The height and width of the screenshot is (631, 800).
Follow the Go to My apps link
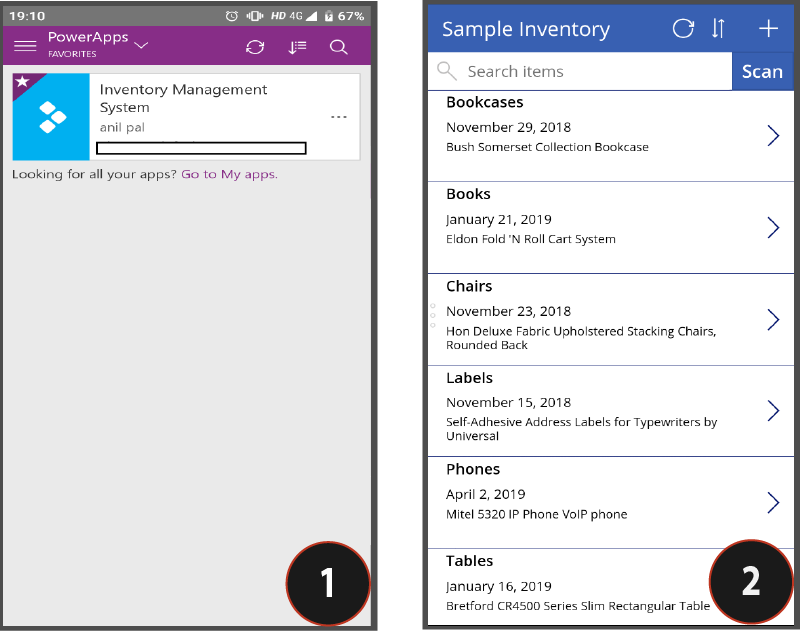(x=229, y=174)
